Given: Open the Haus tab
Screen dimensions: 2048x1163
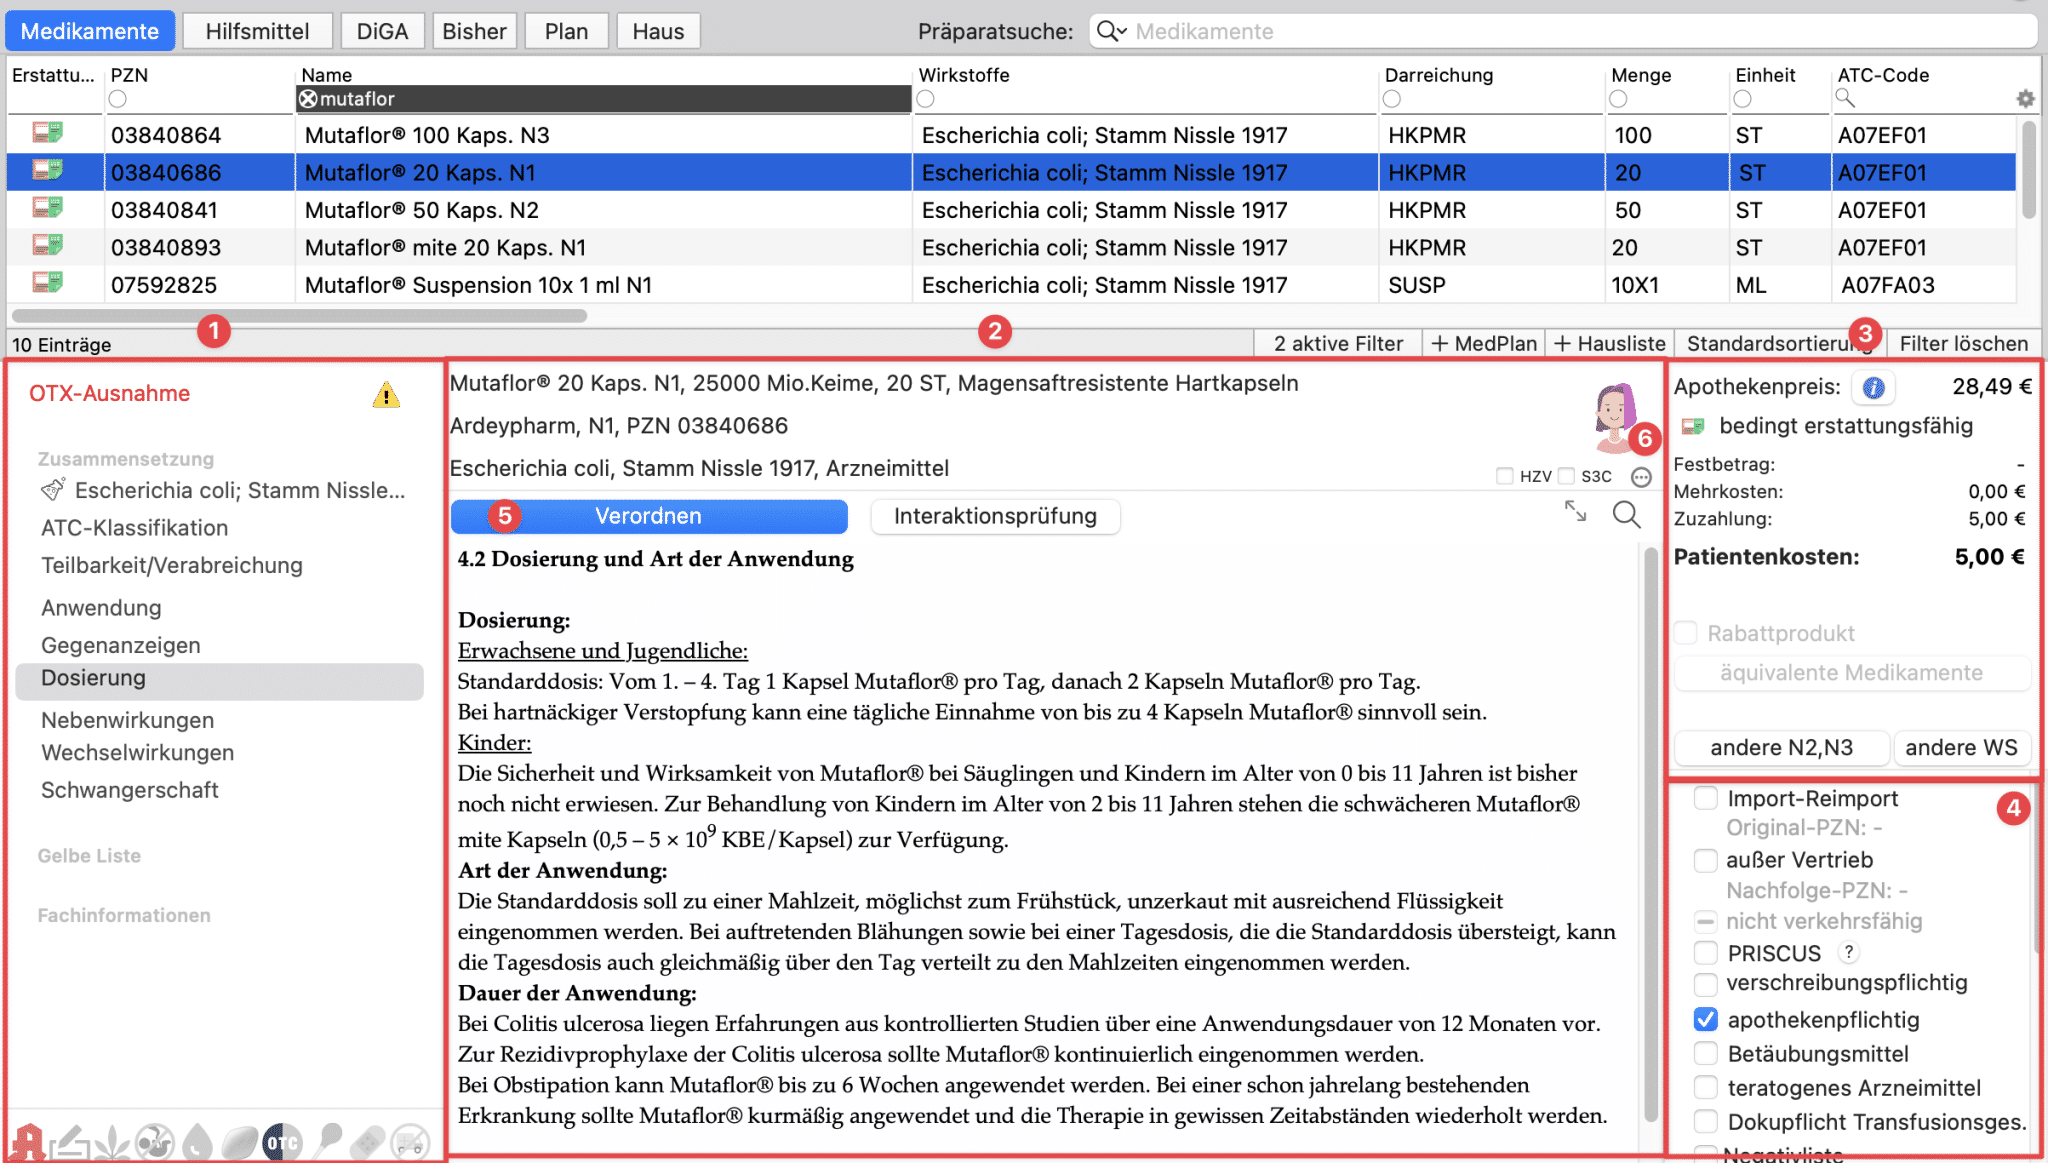Looking at the screenshot, I should point(658,31).
